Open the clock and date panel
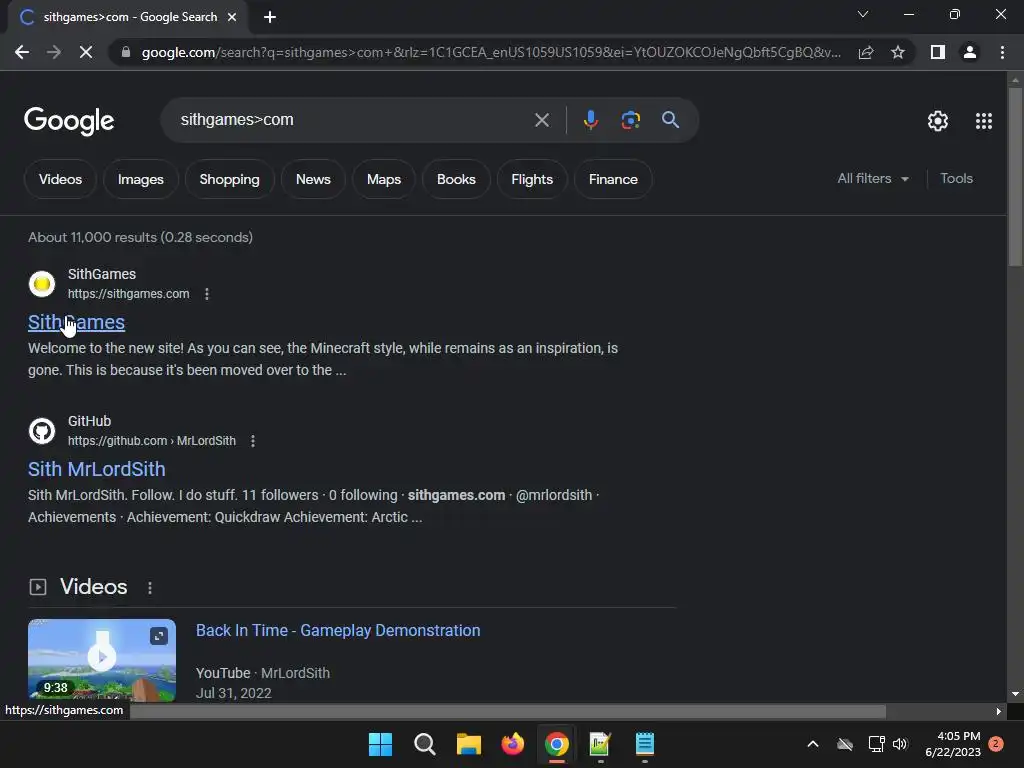Viewport: 1024px width, 768px height. click(953, 744)
